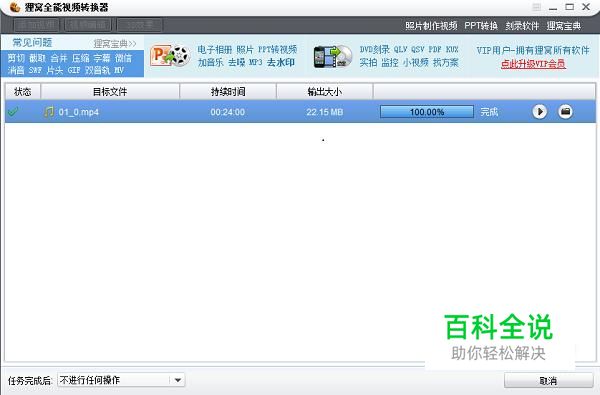Play the converted 01_0.mp4 file
Viewport: 600px width, 395px height.
(x=540, y=112)
